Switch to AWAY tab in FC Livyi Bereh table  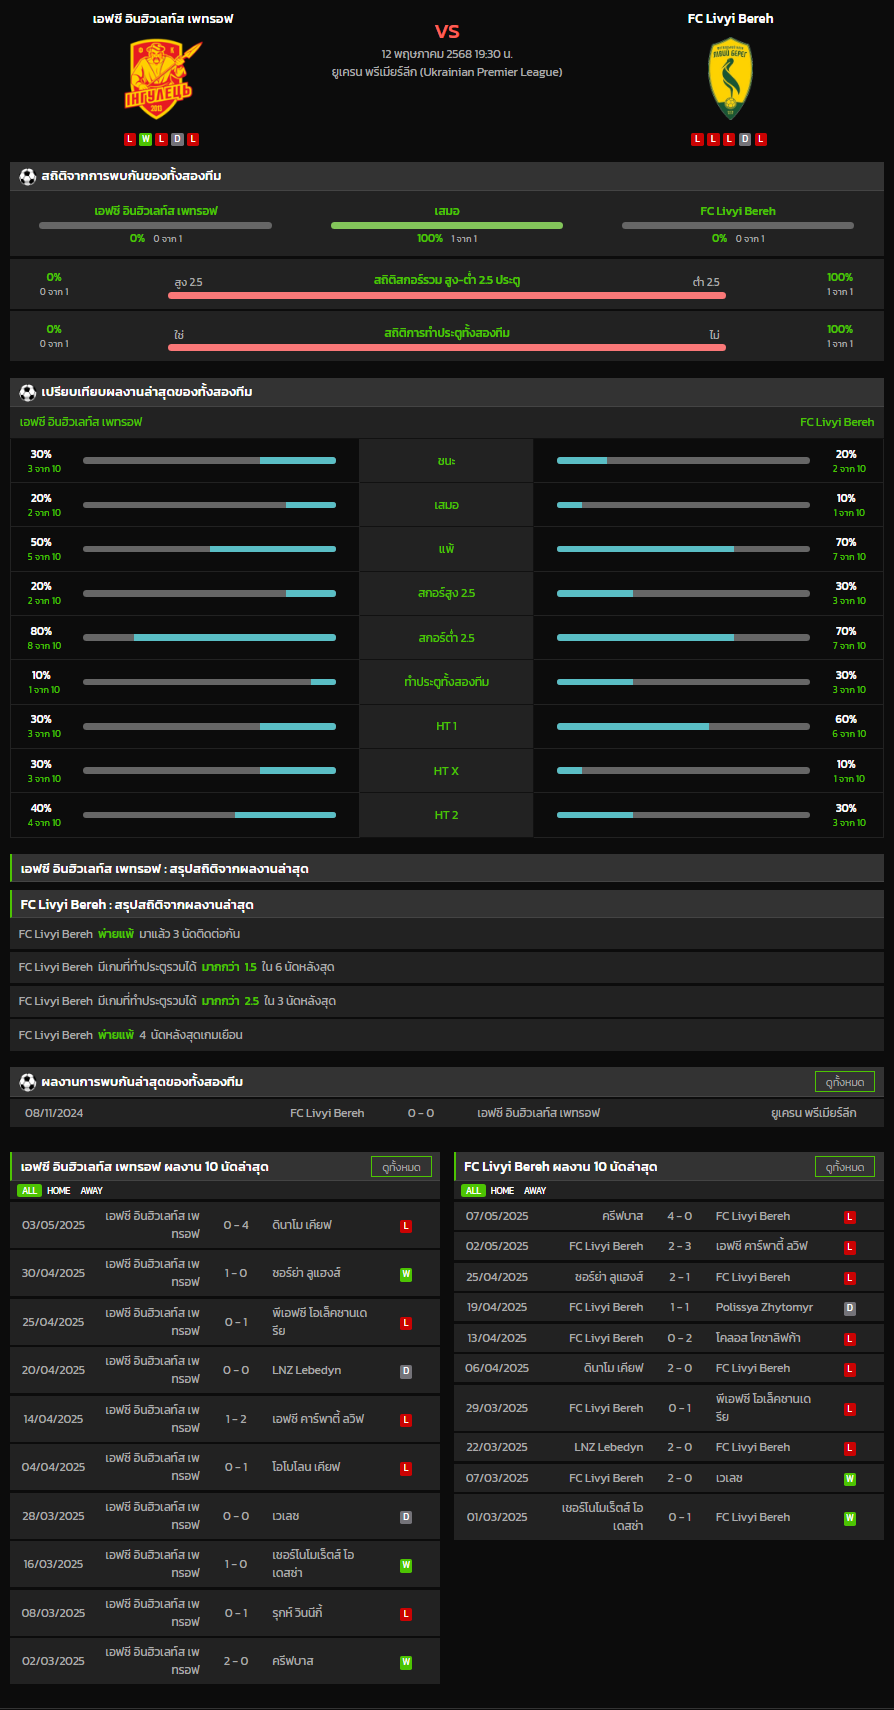[536, 1191]
